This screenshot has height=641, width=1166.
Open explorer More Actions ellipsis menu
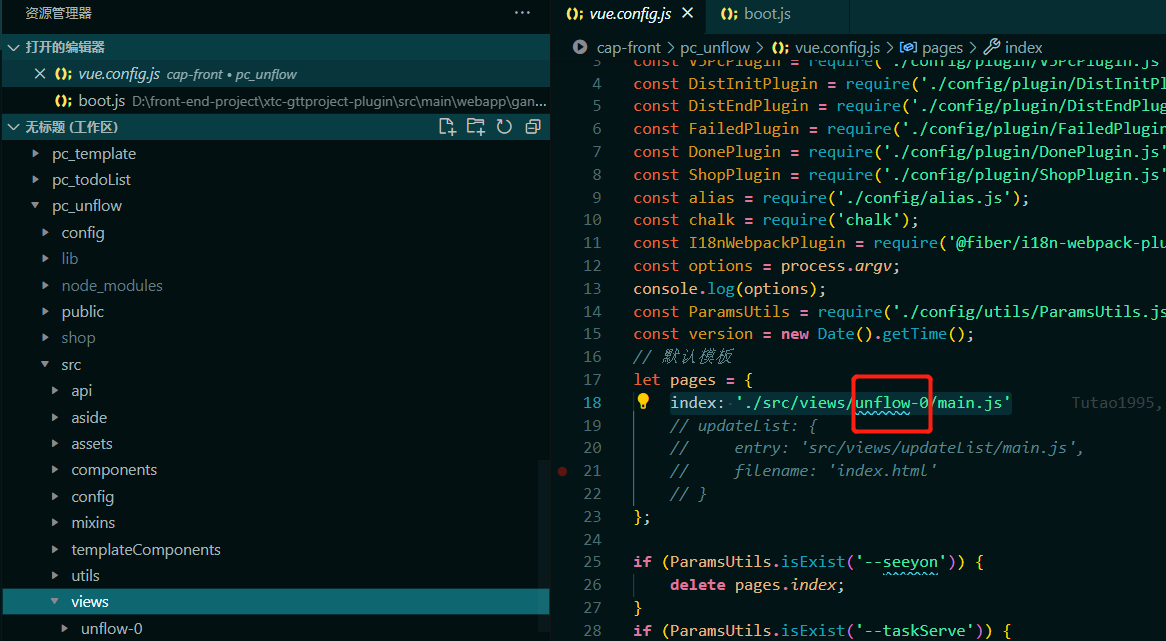point(522,13)
